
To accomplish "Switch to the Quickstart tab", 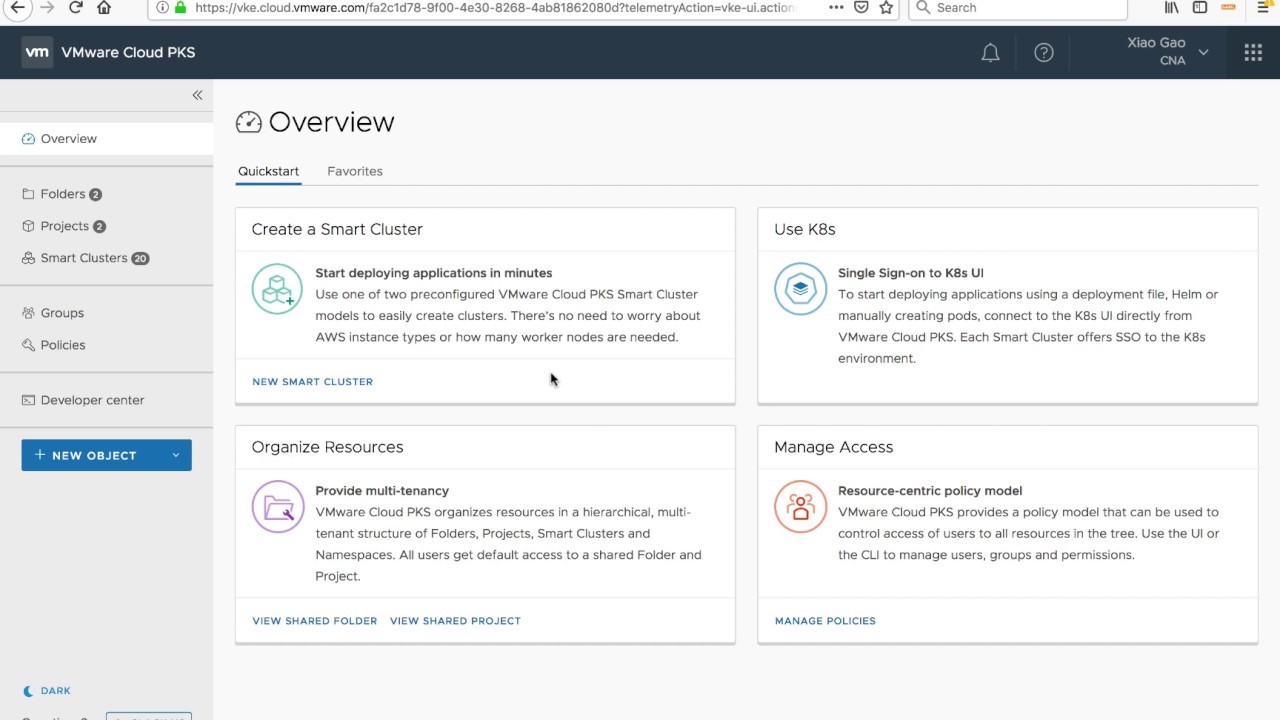I will 268,171.
